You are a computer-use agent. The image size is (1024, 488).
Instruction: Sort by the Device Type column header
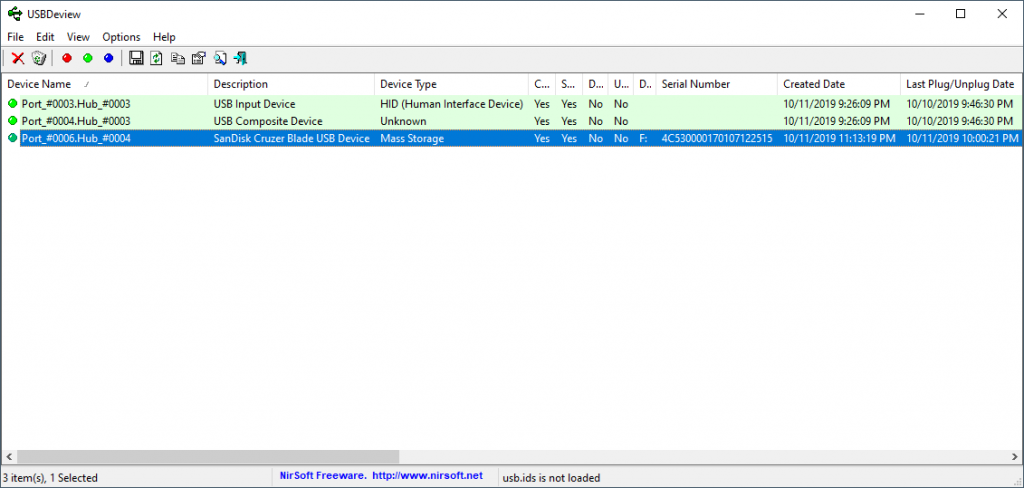(452, 84)
